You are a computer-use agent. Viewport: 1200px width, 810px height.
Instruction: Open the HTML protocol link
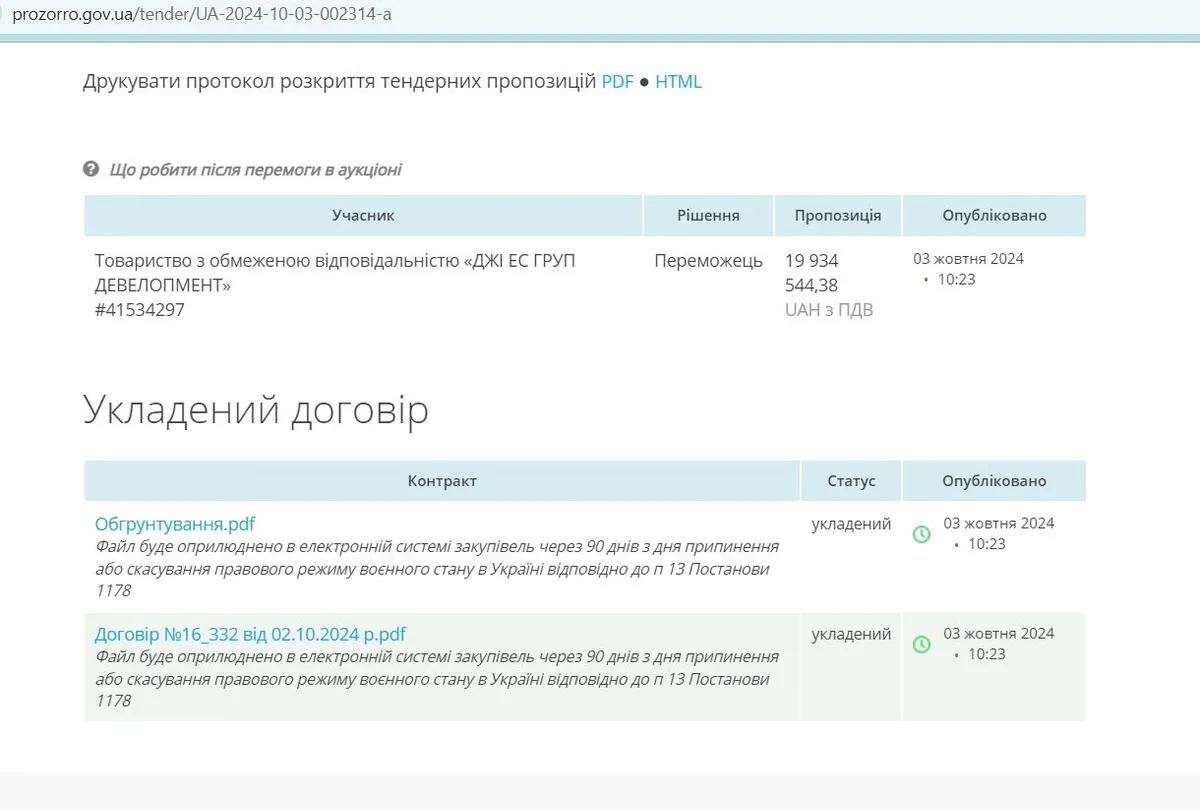click(x=678, y=82)
